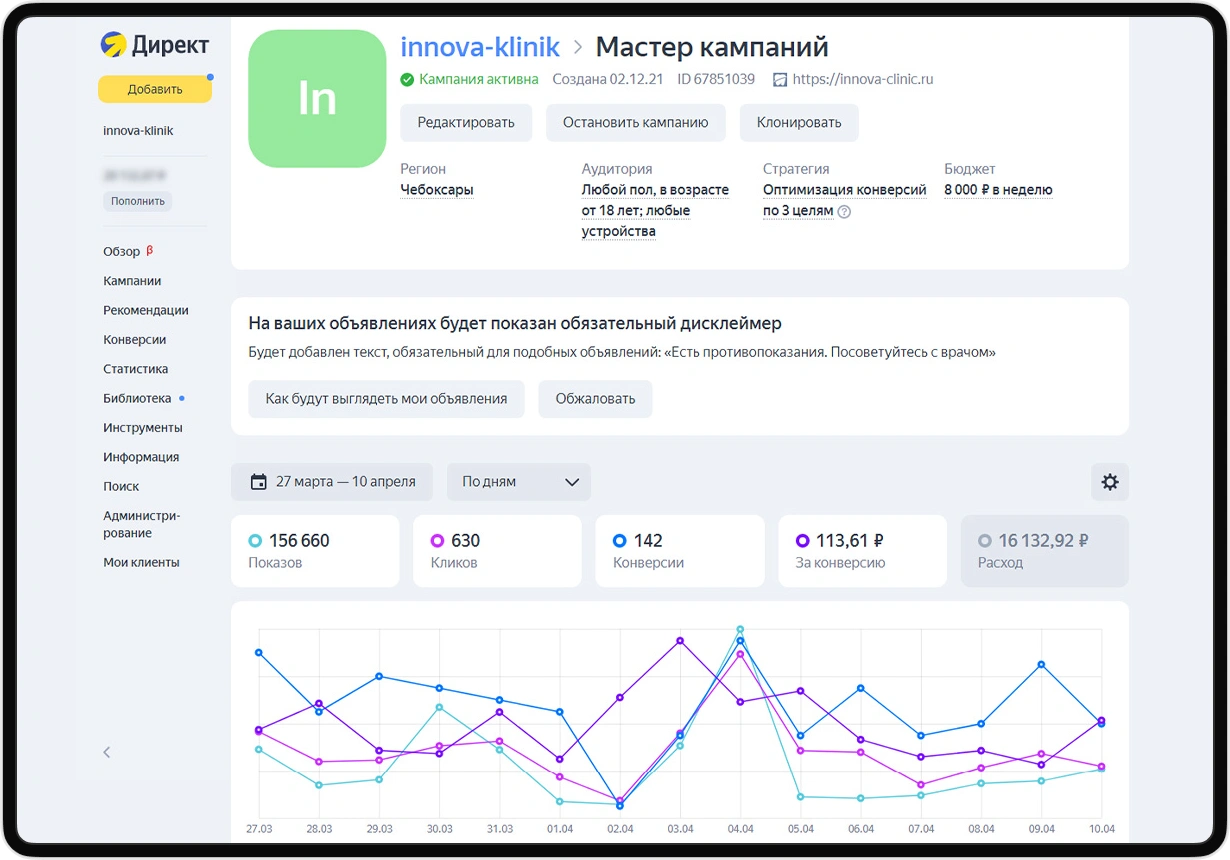Go to Кампании in sidebar
Viewport: 1230px width, 860px height.
[132, 281]
